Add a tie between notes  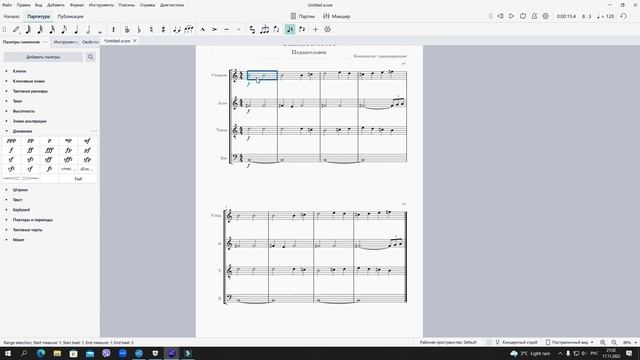tap(177, 29)
